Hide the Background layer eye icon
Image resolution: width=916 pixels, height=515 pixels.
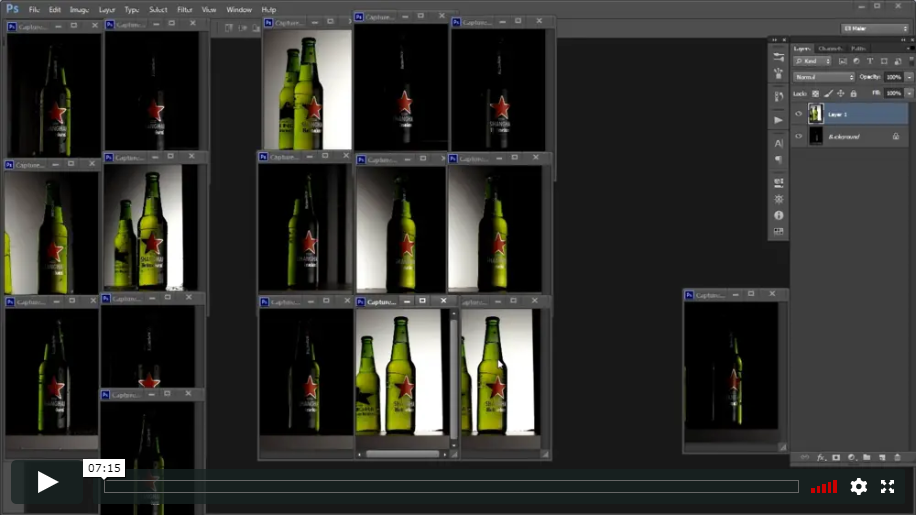pos(799,136)
